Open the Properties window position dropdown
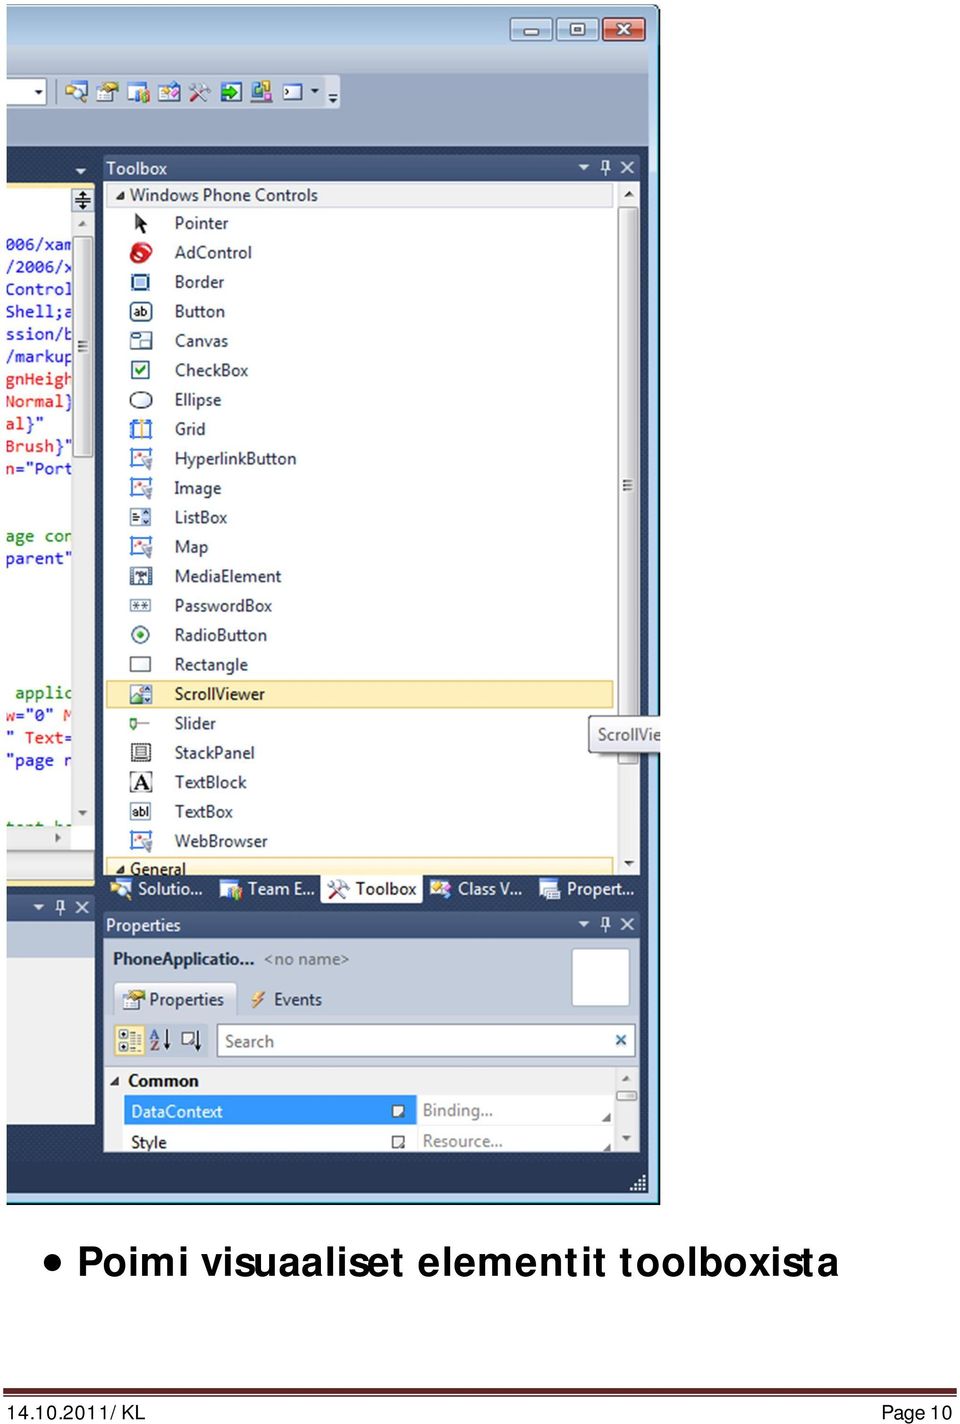This screenshot has height=1424, width=960. pos(584,924)
